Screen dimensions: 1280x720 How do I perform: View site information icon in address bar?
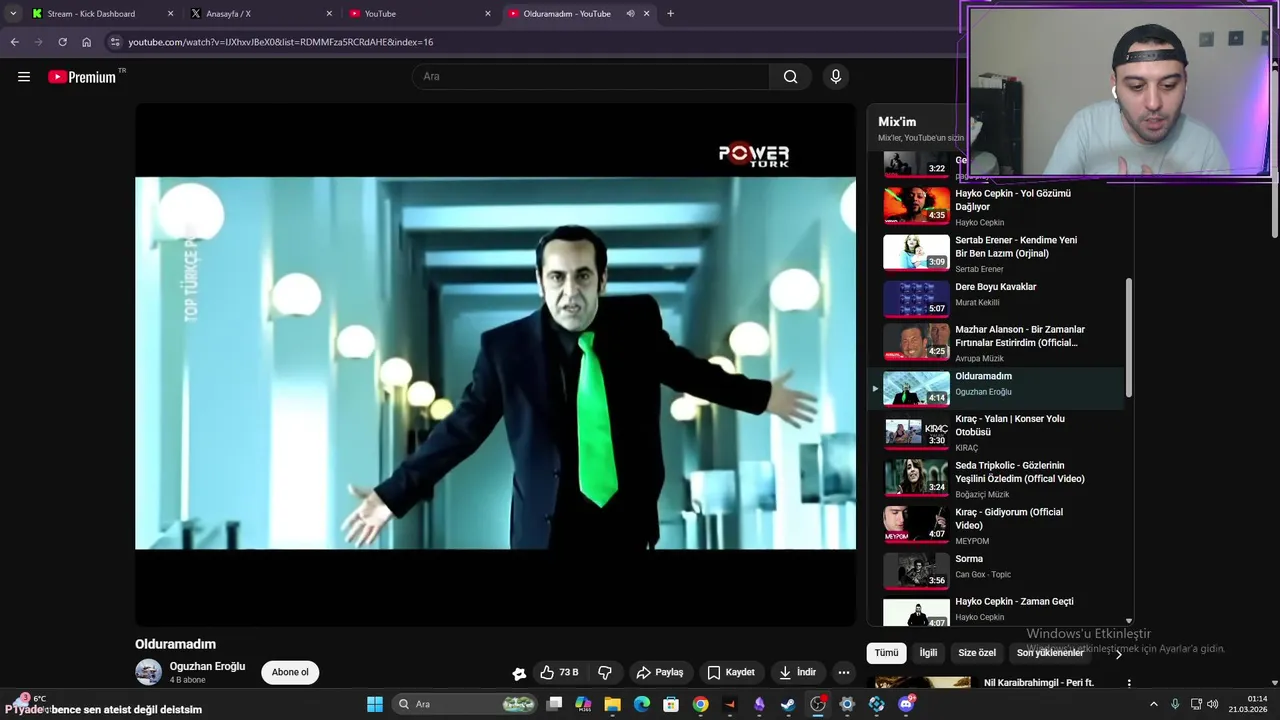115,42
